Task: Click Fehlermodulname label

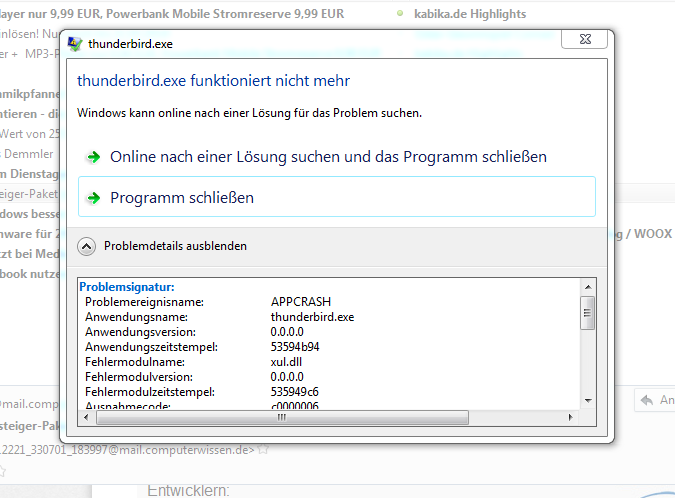Action: click(x=135, y=362)
